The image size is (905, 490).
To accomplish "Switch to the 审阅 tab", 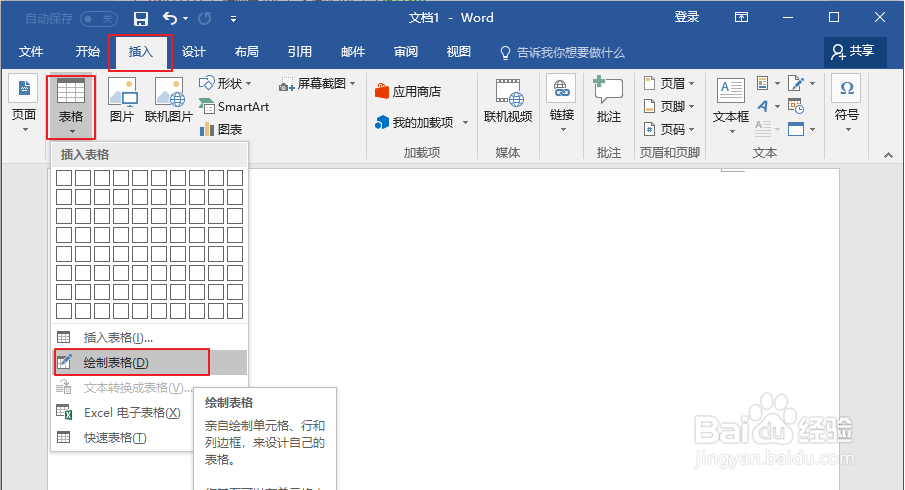I will [406, 52].
